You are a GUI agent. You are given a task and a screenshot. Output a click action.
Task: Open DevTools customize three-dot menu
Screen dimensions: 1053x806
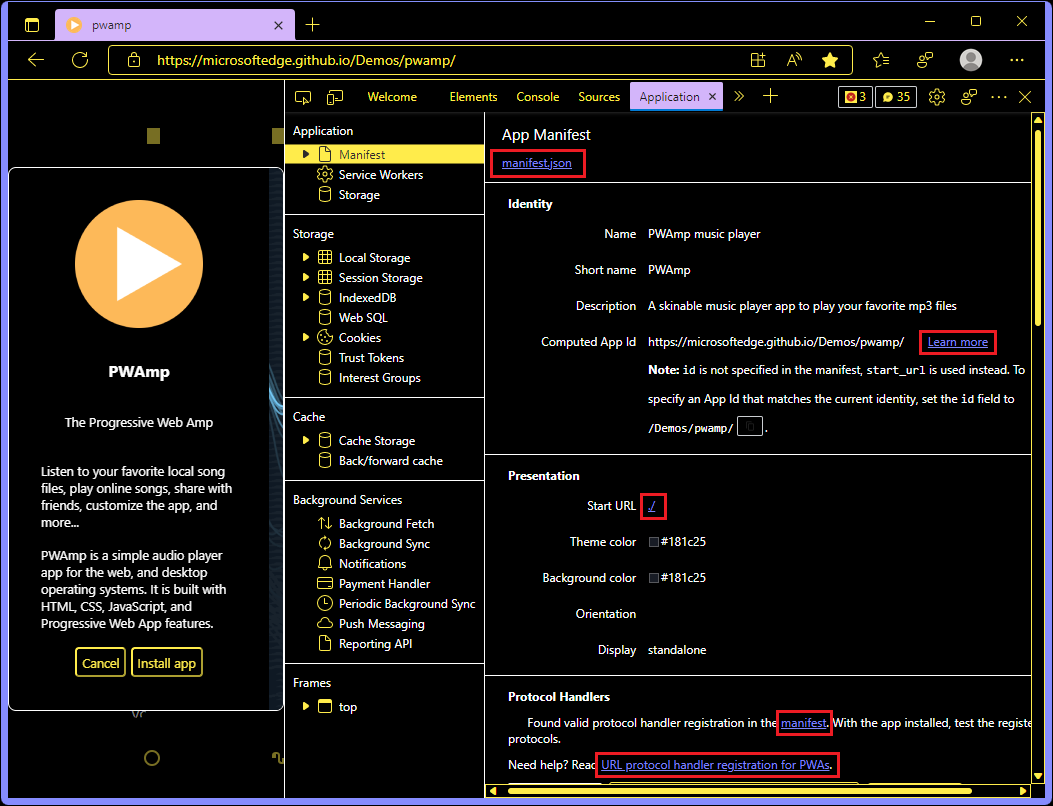click(x=999, y=97)
